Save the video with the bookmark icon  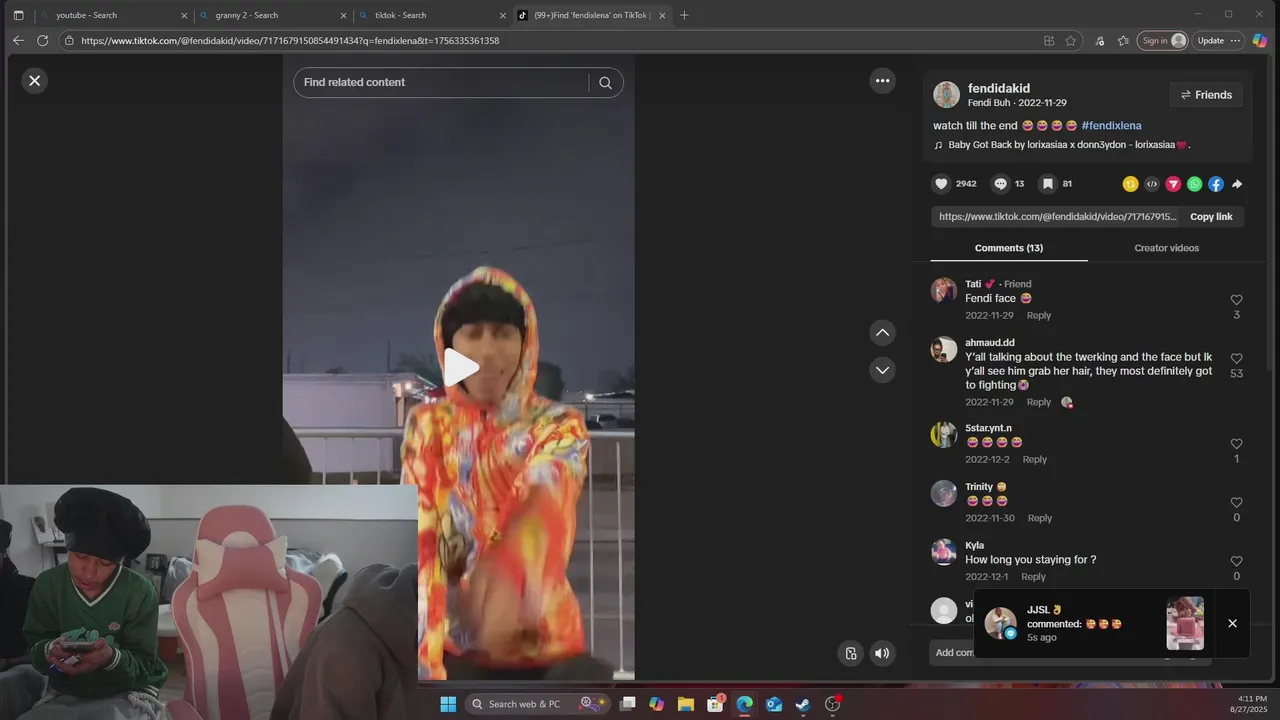pyautogui.click(x=1047, y=184)
